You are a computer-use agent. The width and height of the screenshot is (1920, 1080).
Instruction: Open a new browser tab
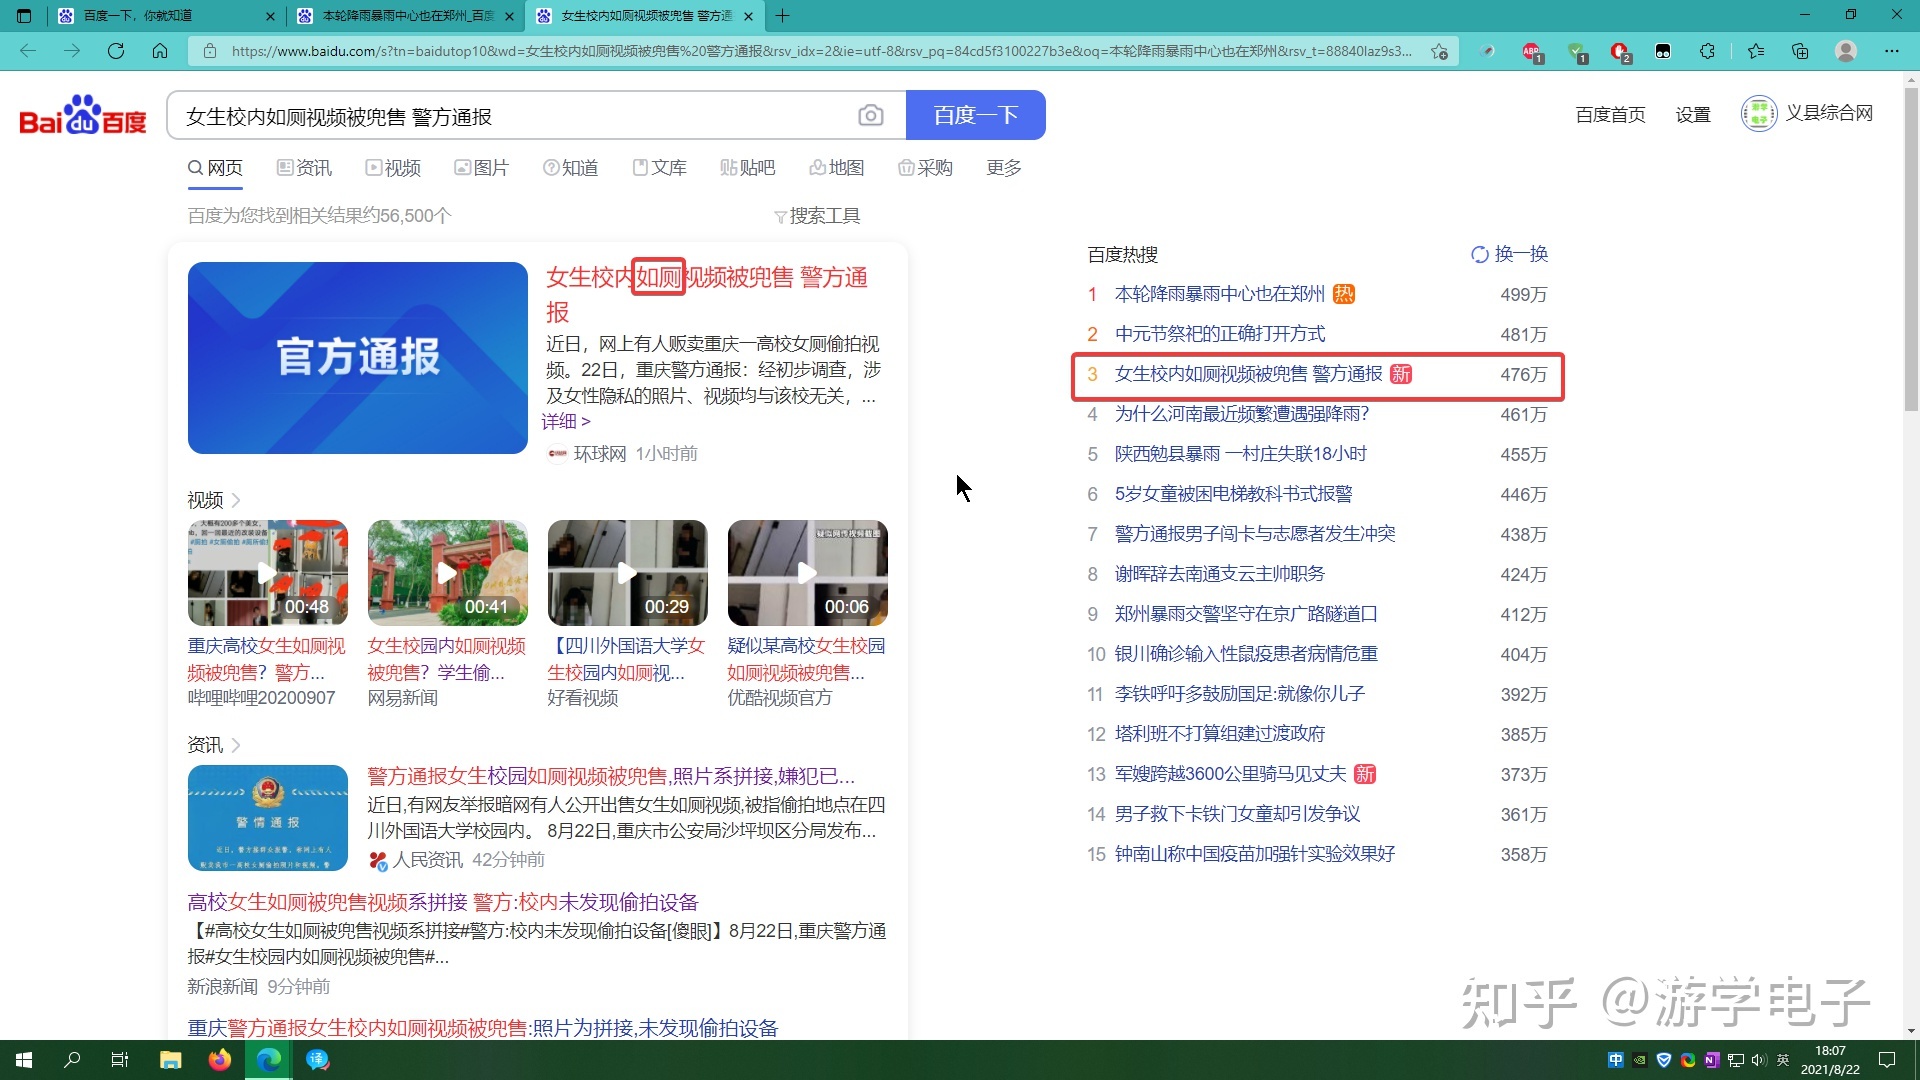click(x=783, y=16)
